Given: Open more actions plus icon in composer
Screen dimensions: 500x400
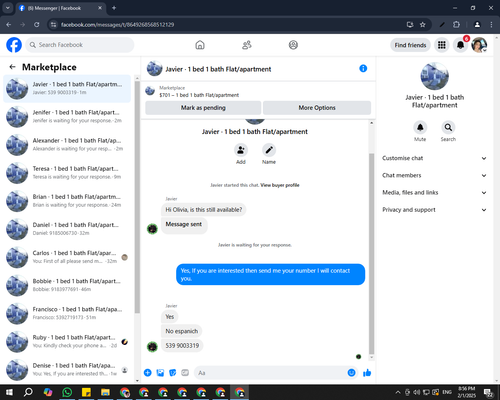Looking at the screenshot, I should tap(148, 373).
